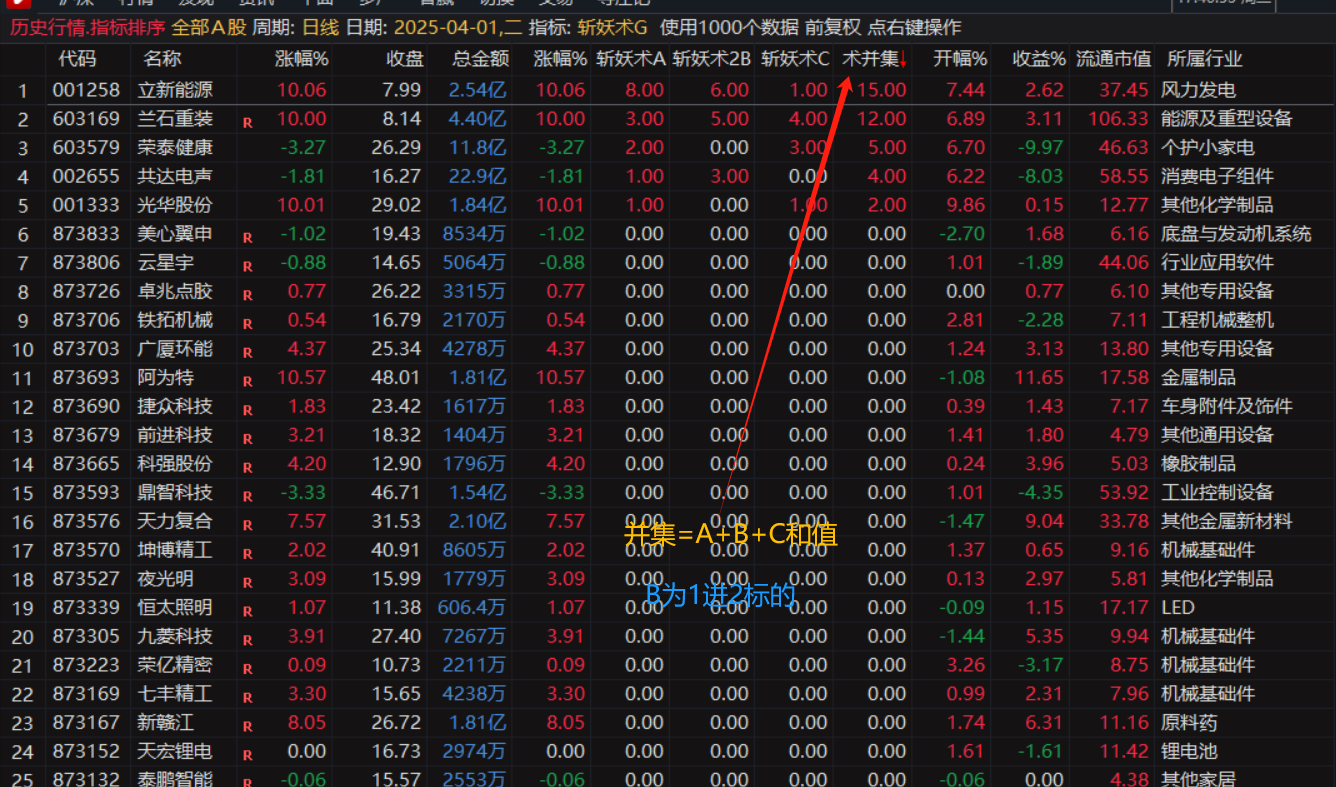Sort by the 流通市值 column header

click(x=1112, y=59)
